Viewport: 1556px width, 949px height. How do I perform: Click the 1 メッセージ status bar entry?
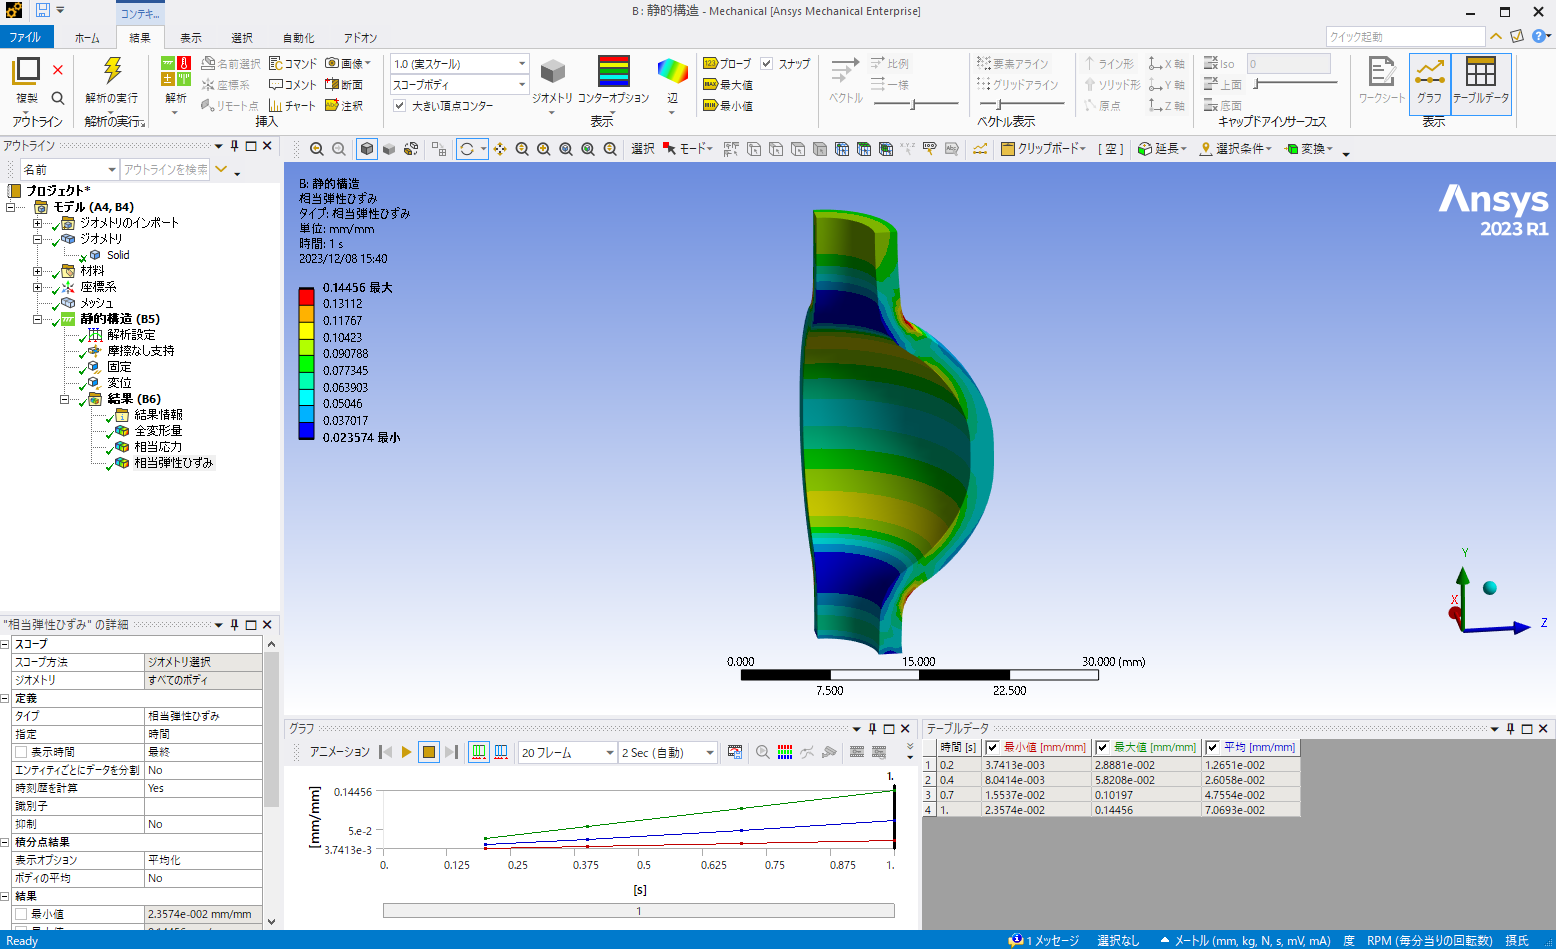[1045, 940]
